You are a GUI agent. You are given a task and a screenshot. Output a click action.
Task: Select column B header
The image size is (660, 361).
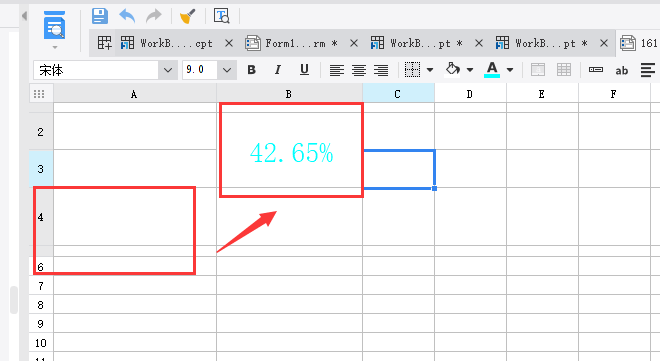[x=289, y=94]
